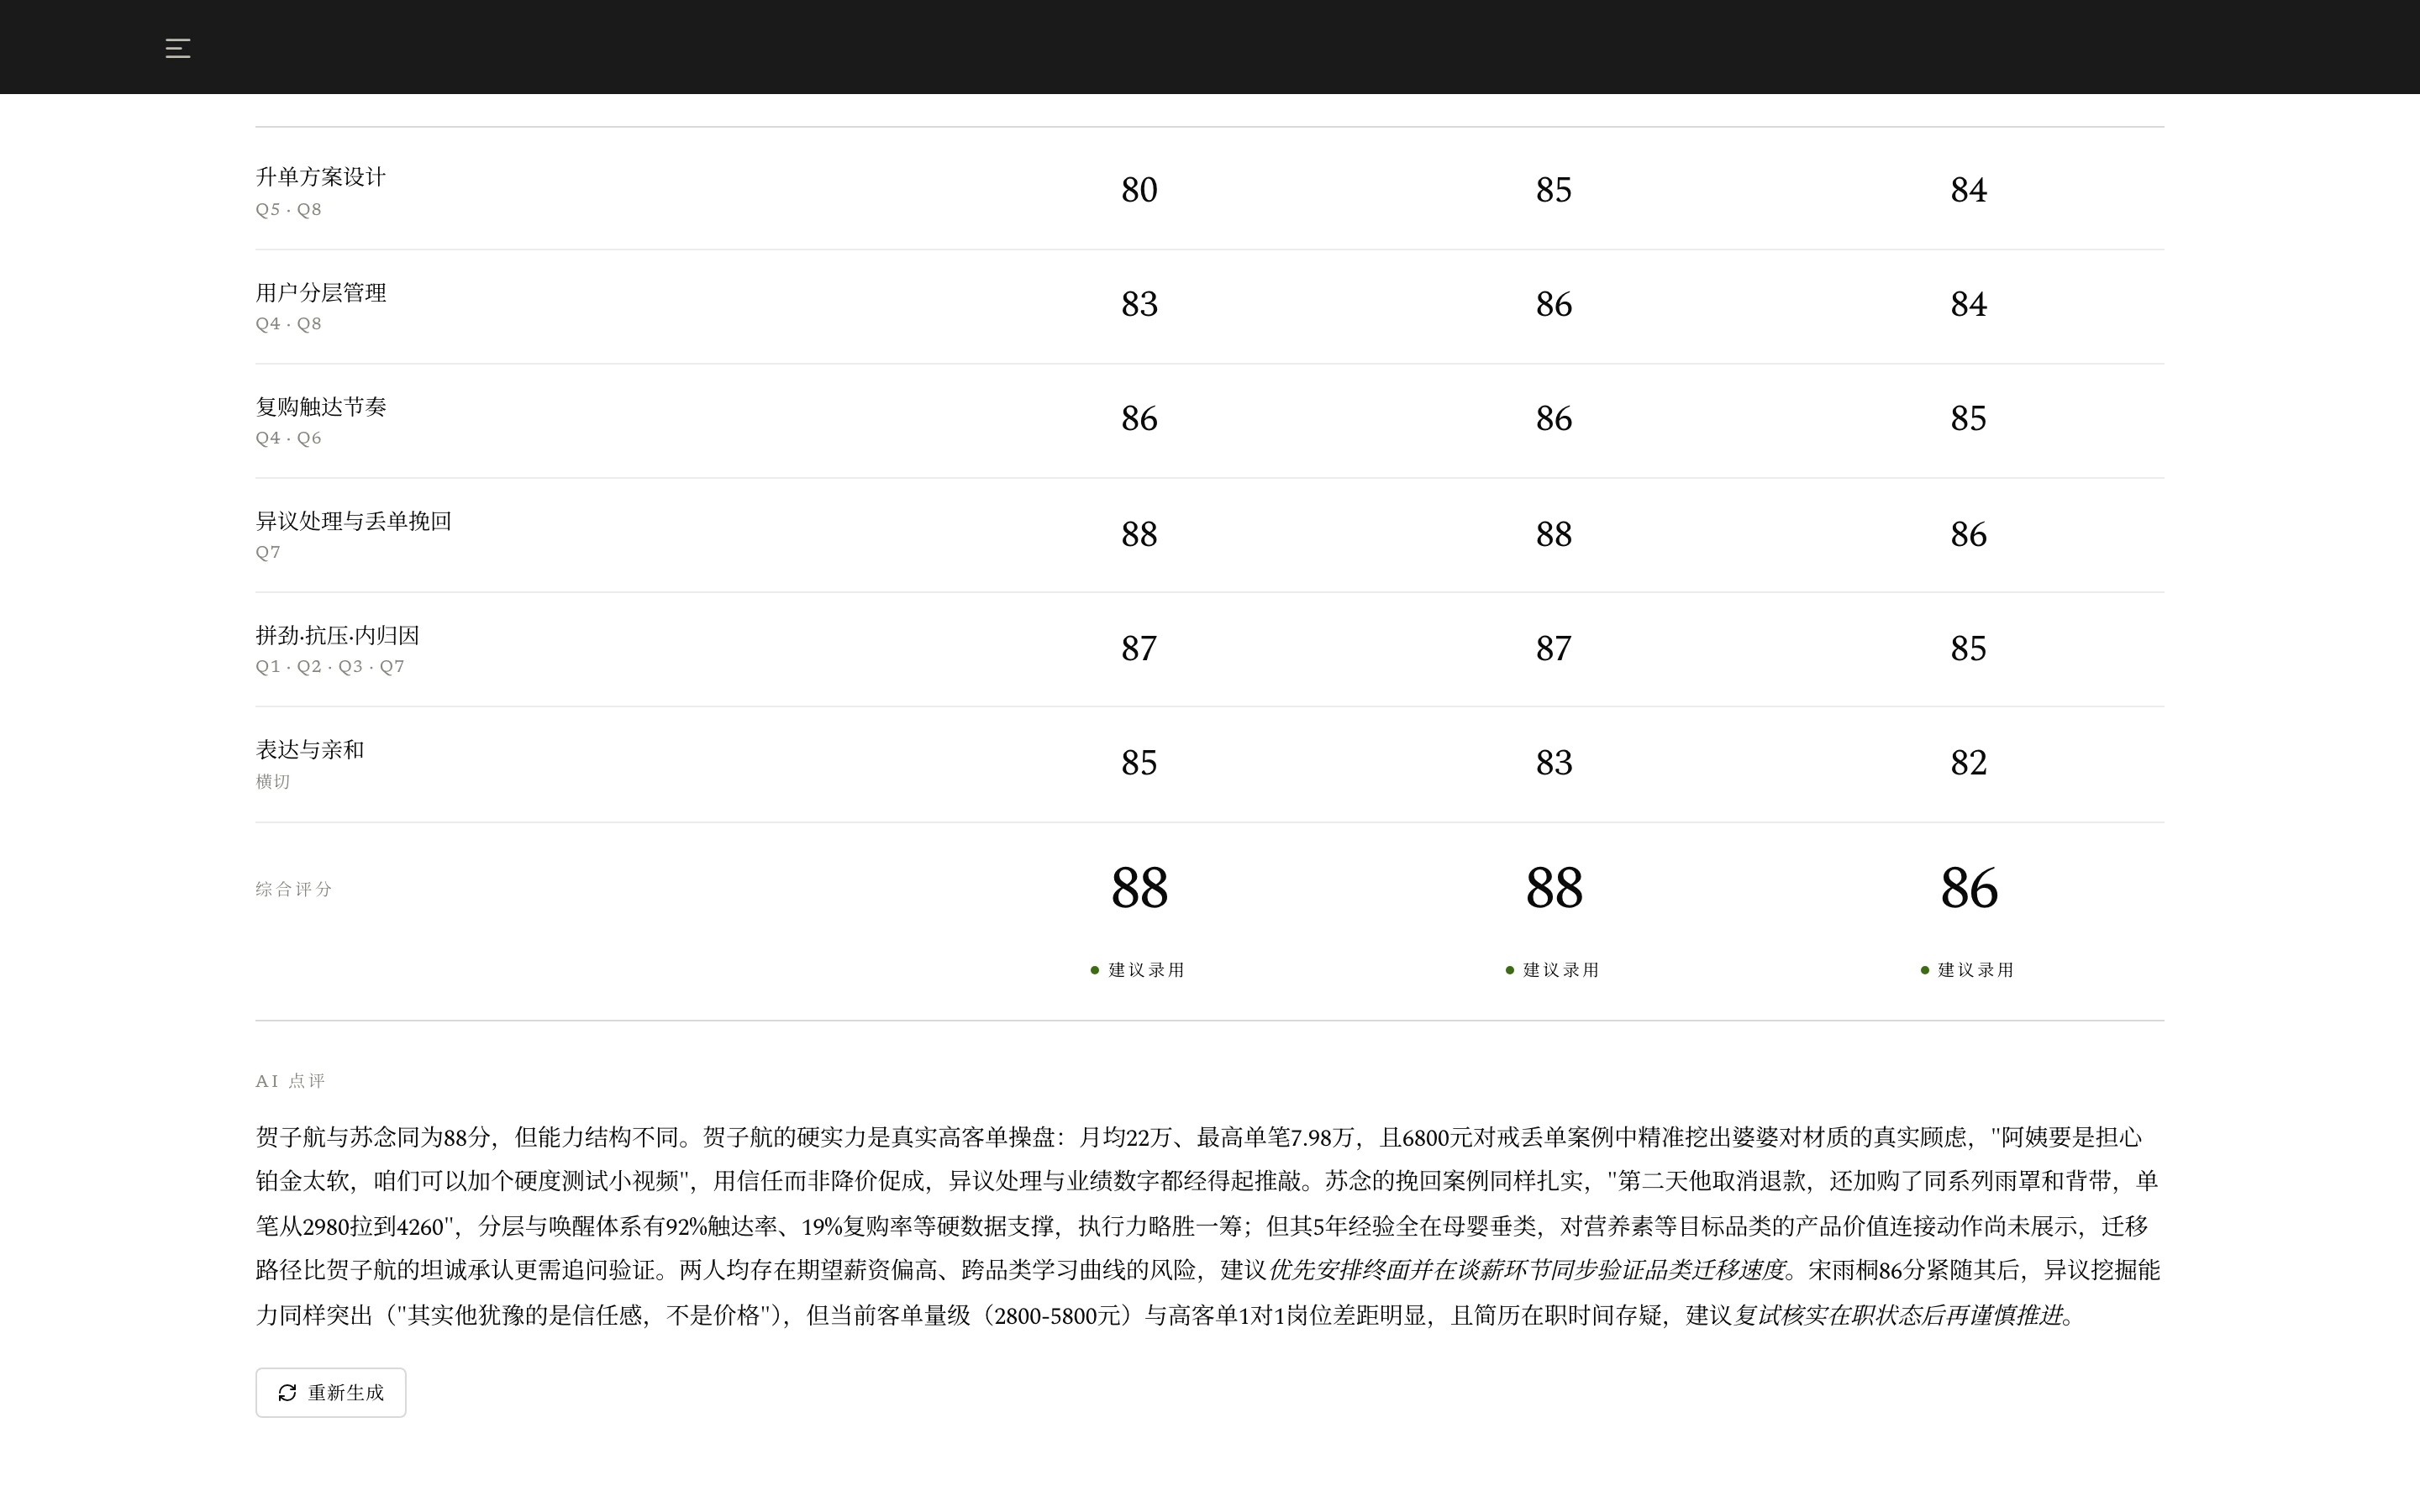
Task: Open the hamburger menu icon
Action: tap(178, 48)
